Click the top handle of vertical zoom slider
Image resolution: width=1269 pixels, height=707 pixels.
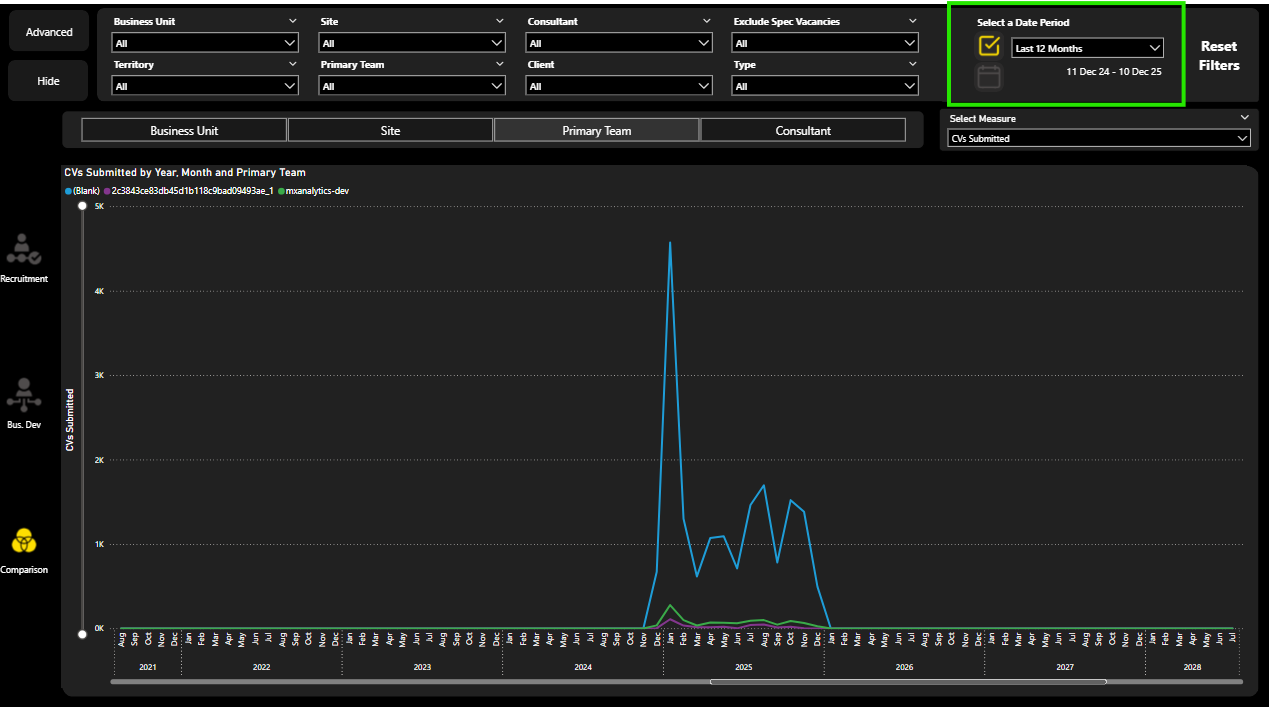(82, 205)
